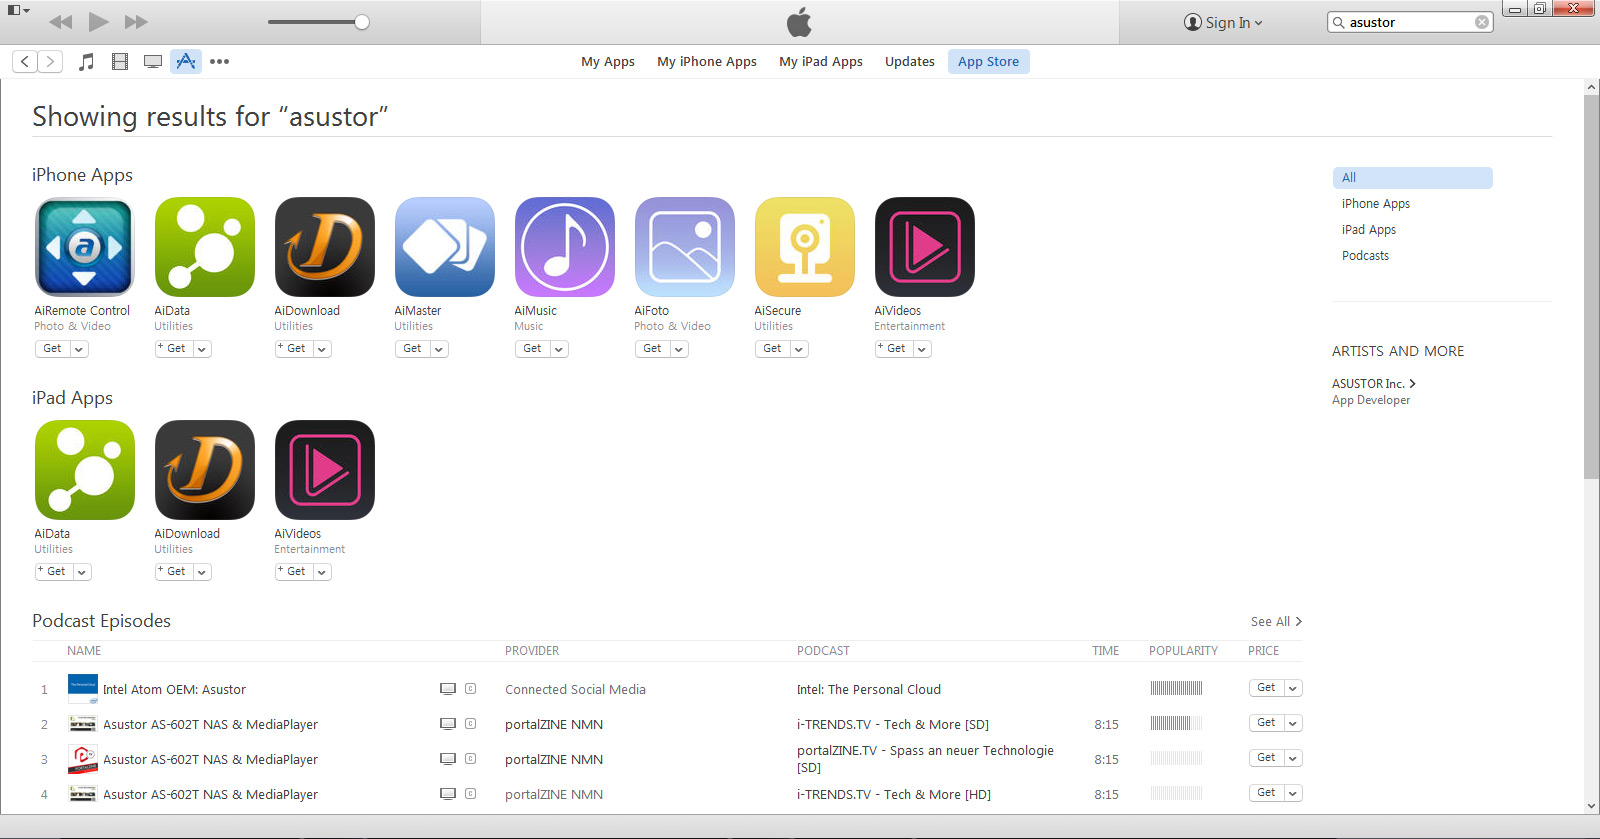Sort podcast episodes by Provider column
The height and width of the screenshot is (839, 1600).
click(x=532, y=651)
